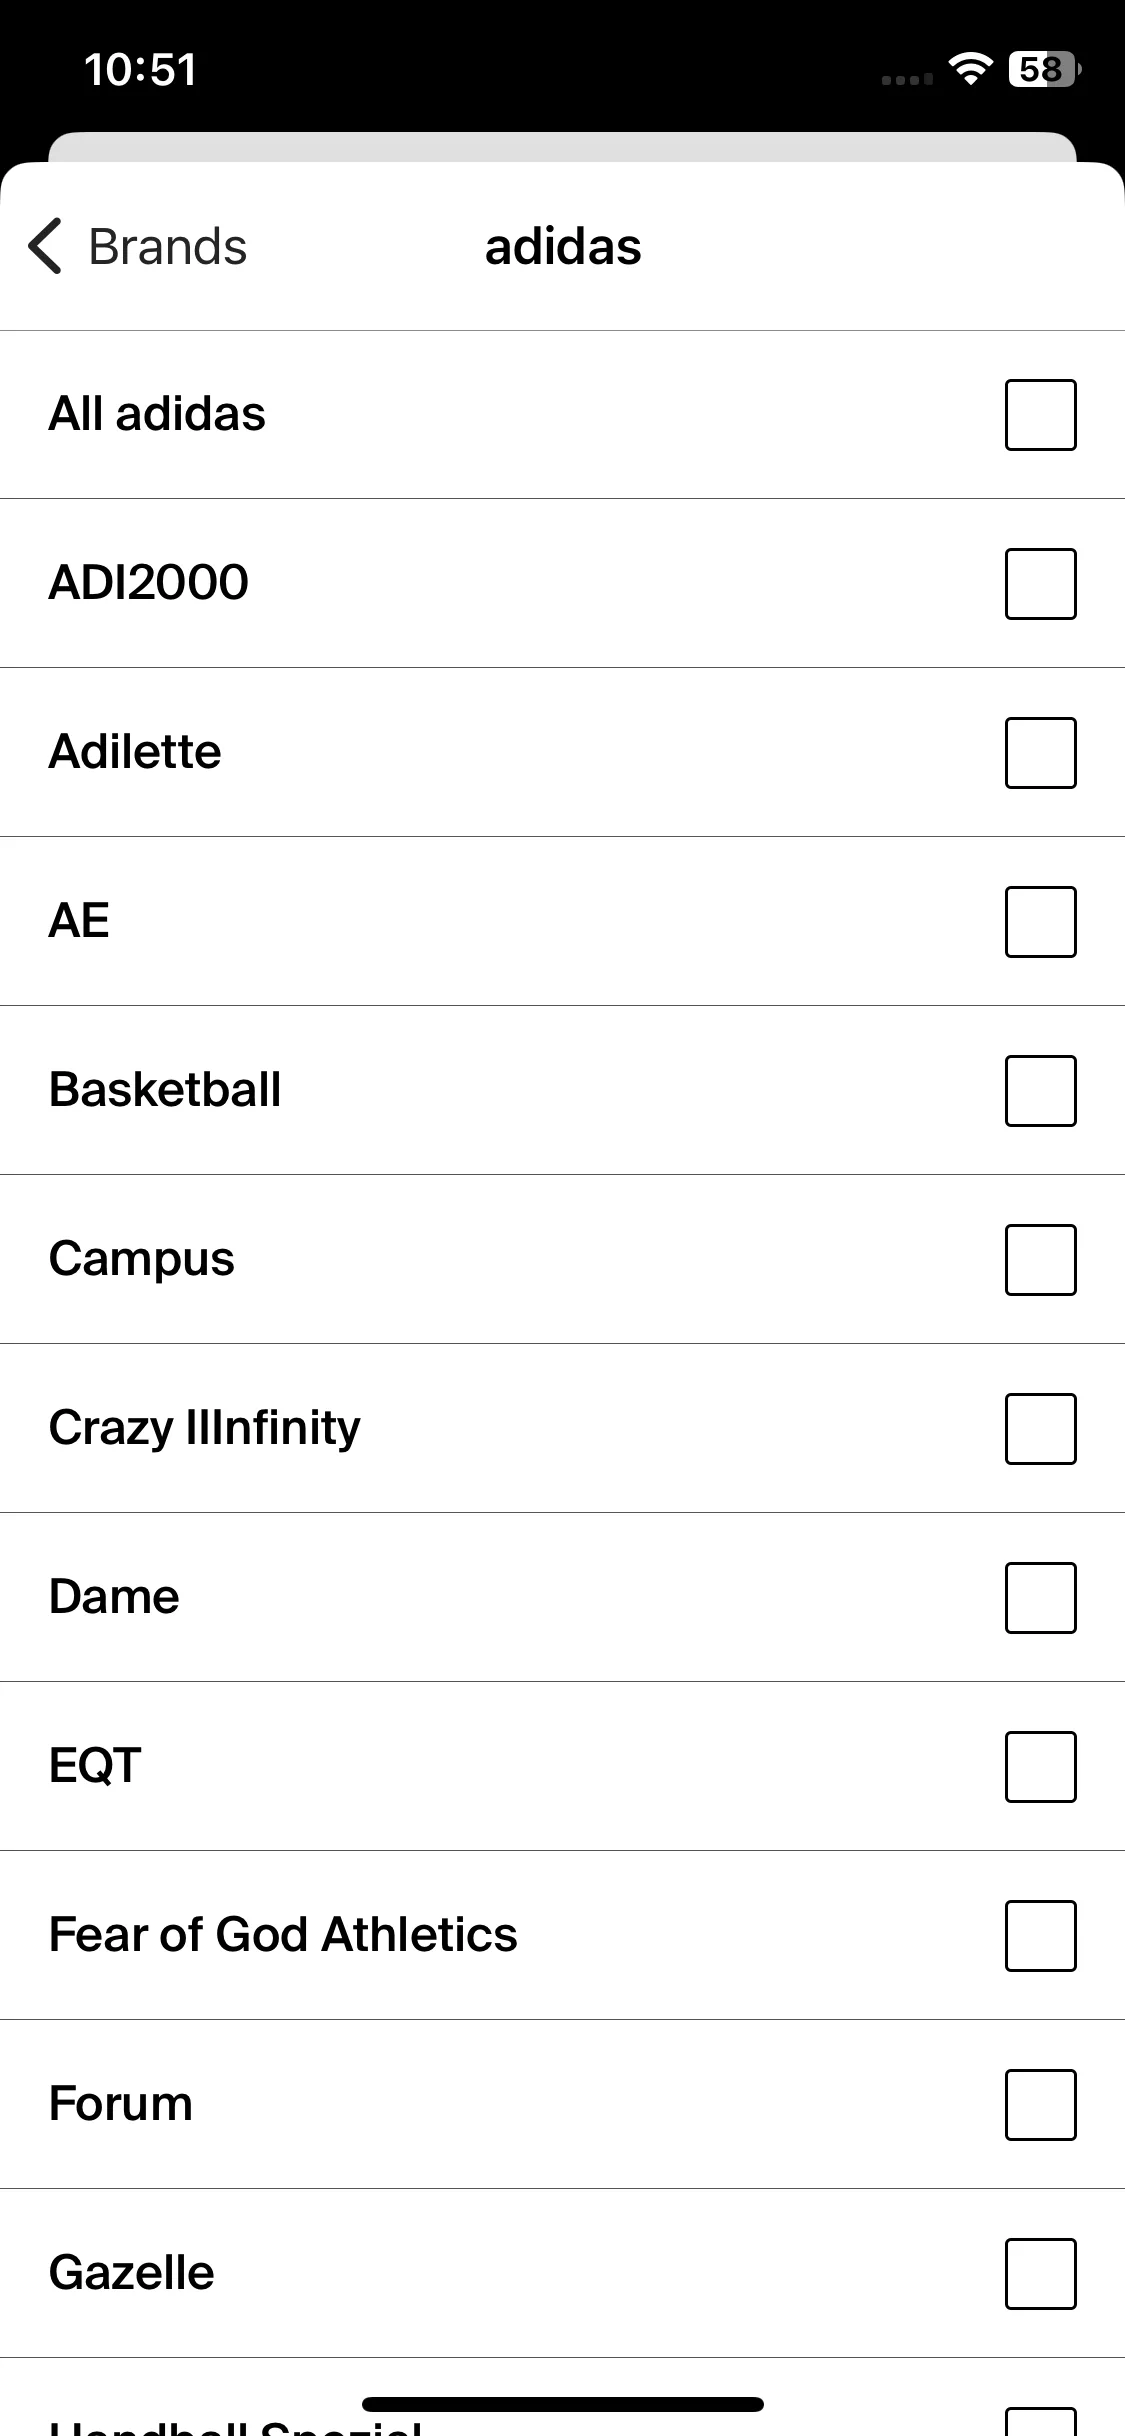Tick the Gazelle checkbox
This screenshot has width=1125, height=2436.
pyautogui.click(x=1041, y=2274)
